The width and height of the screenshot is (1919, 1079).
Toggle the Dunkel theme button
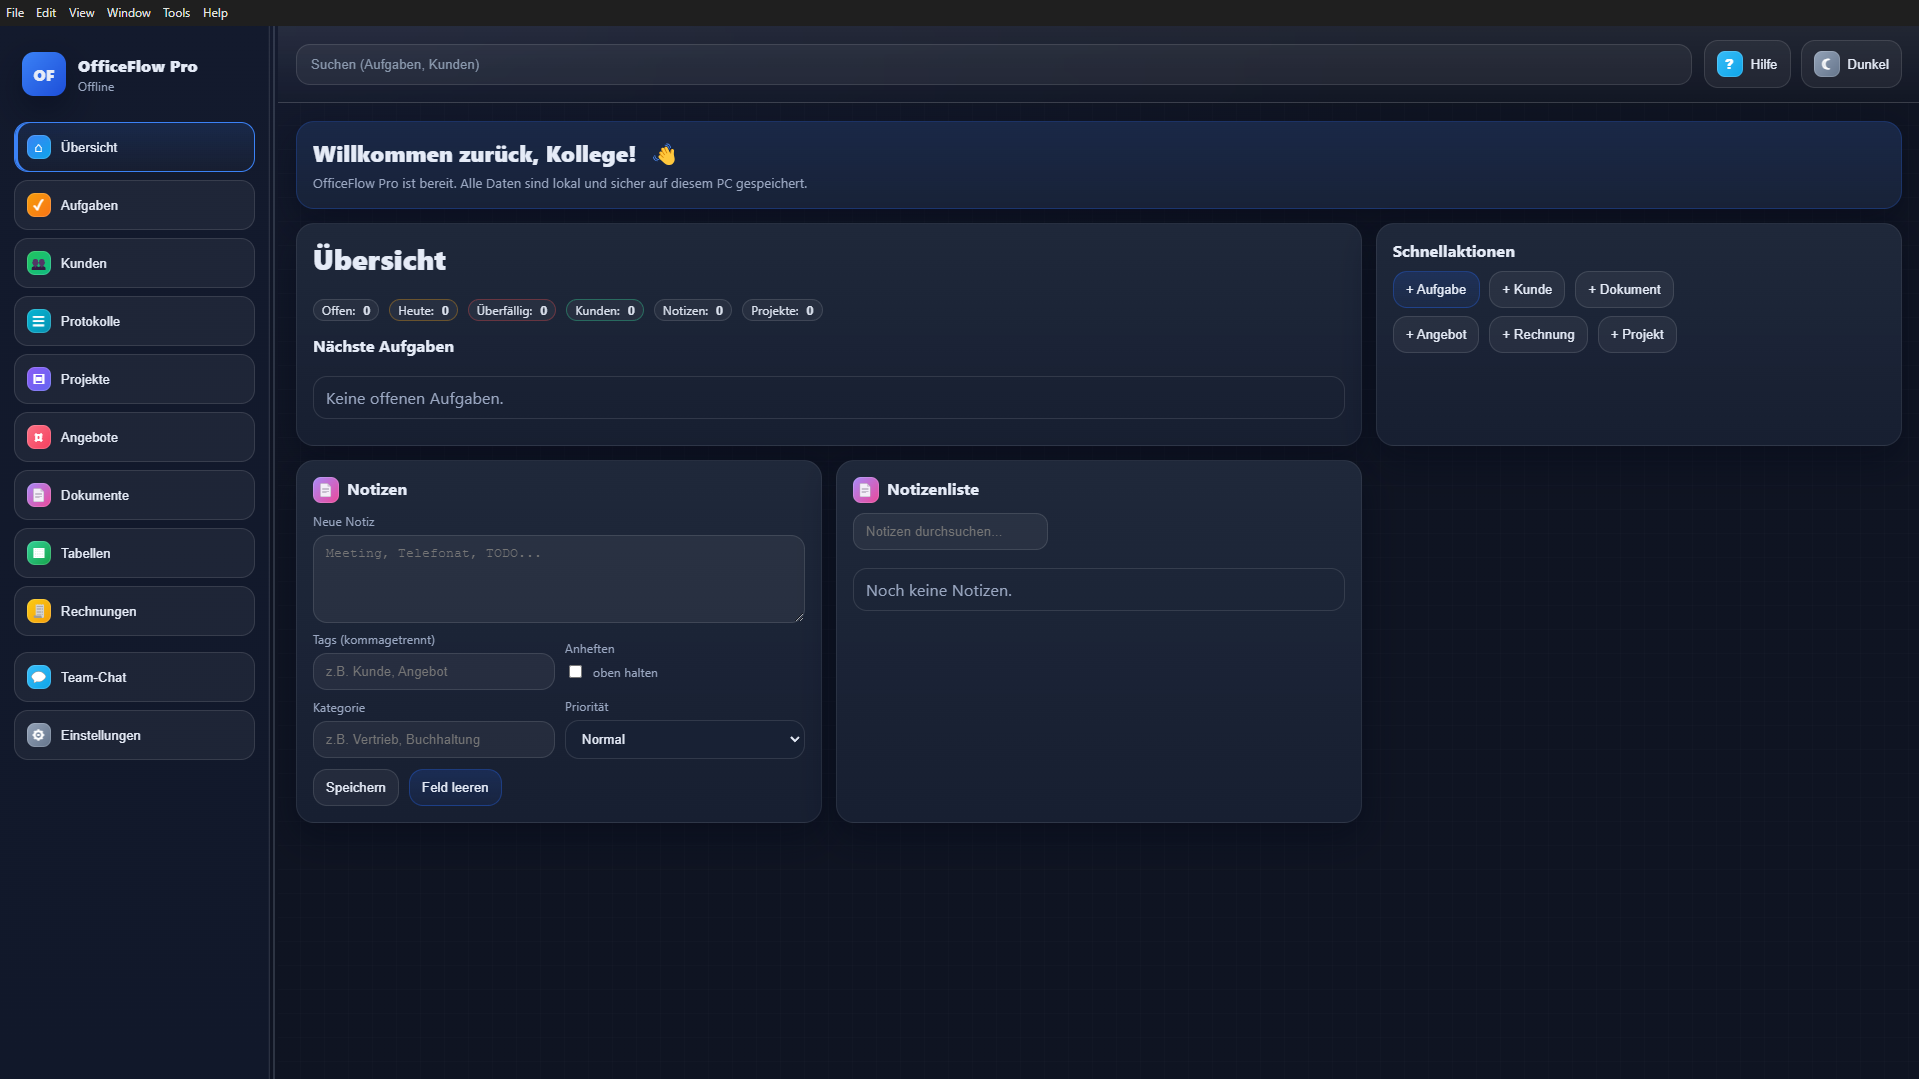point(1851,64)
